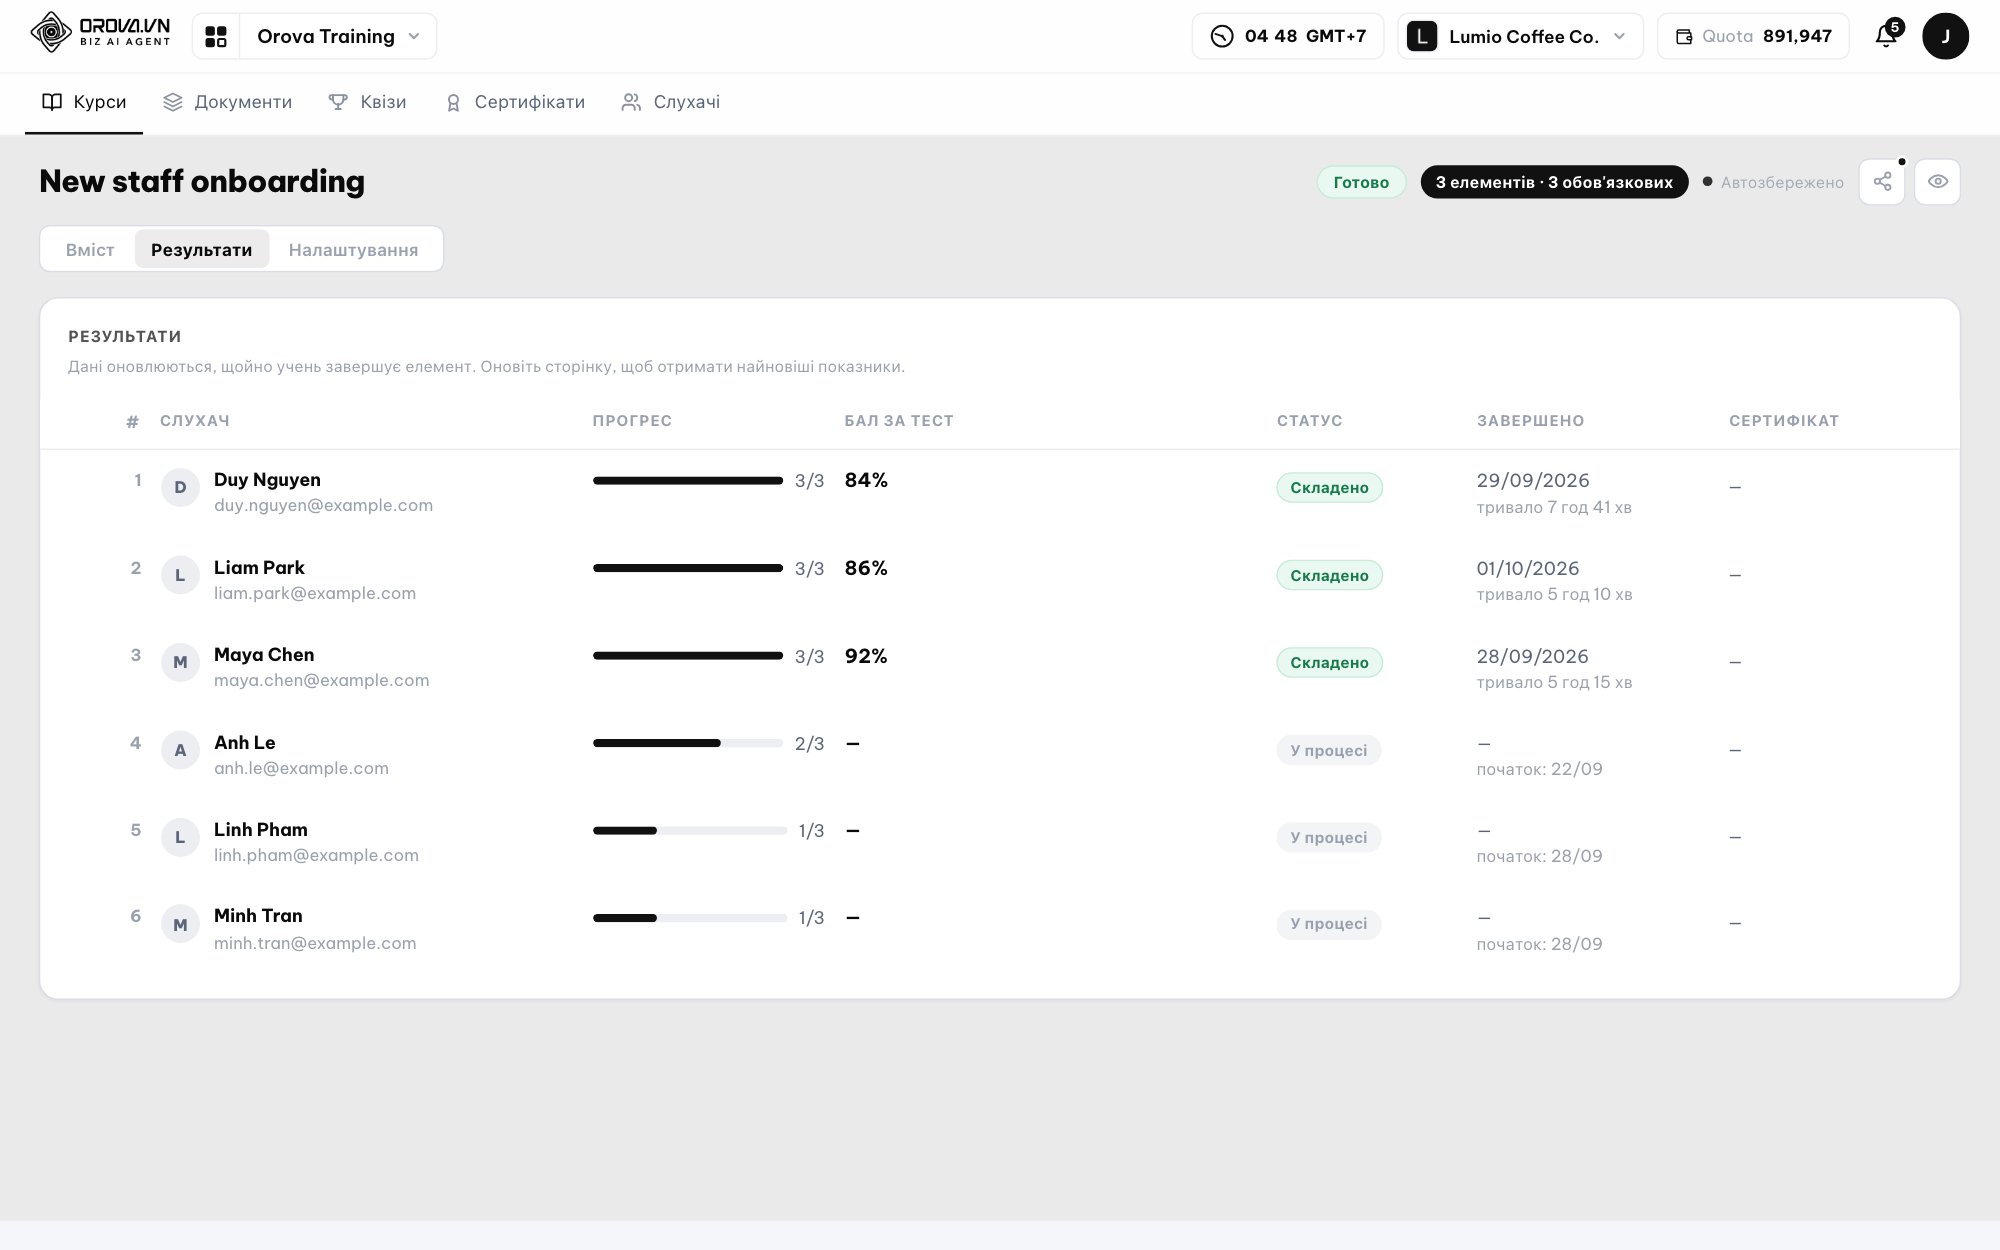Open the Квізи tab

click(368, 102)
